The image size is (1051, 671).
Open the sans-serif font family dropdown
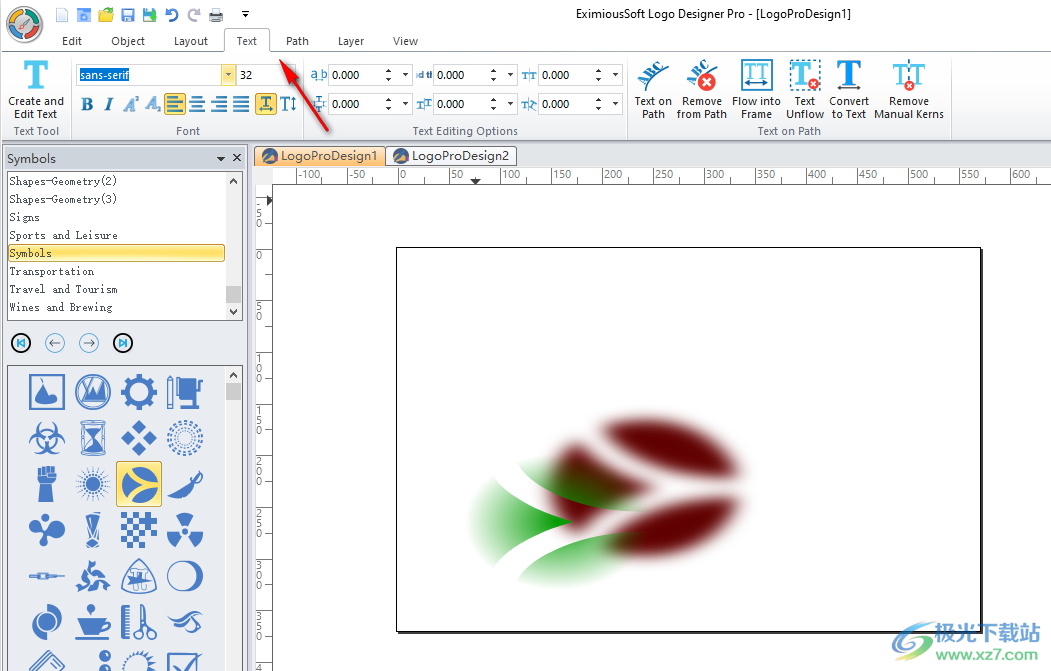228,74
